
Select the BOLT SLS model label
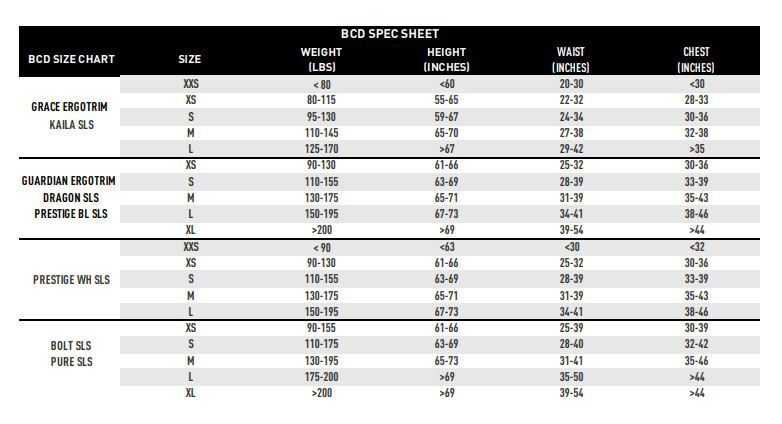[x=71, y=345]
